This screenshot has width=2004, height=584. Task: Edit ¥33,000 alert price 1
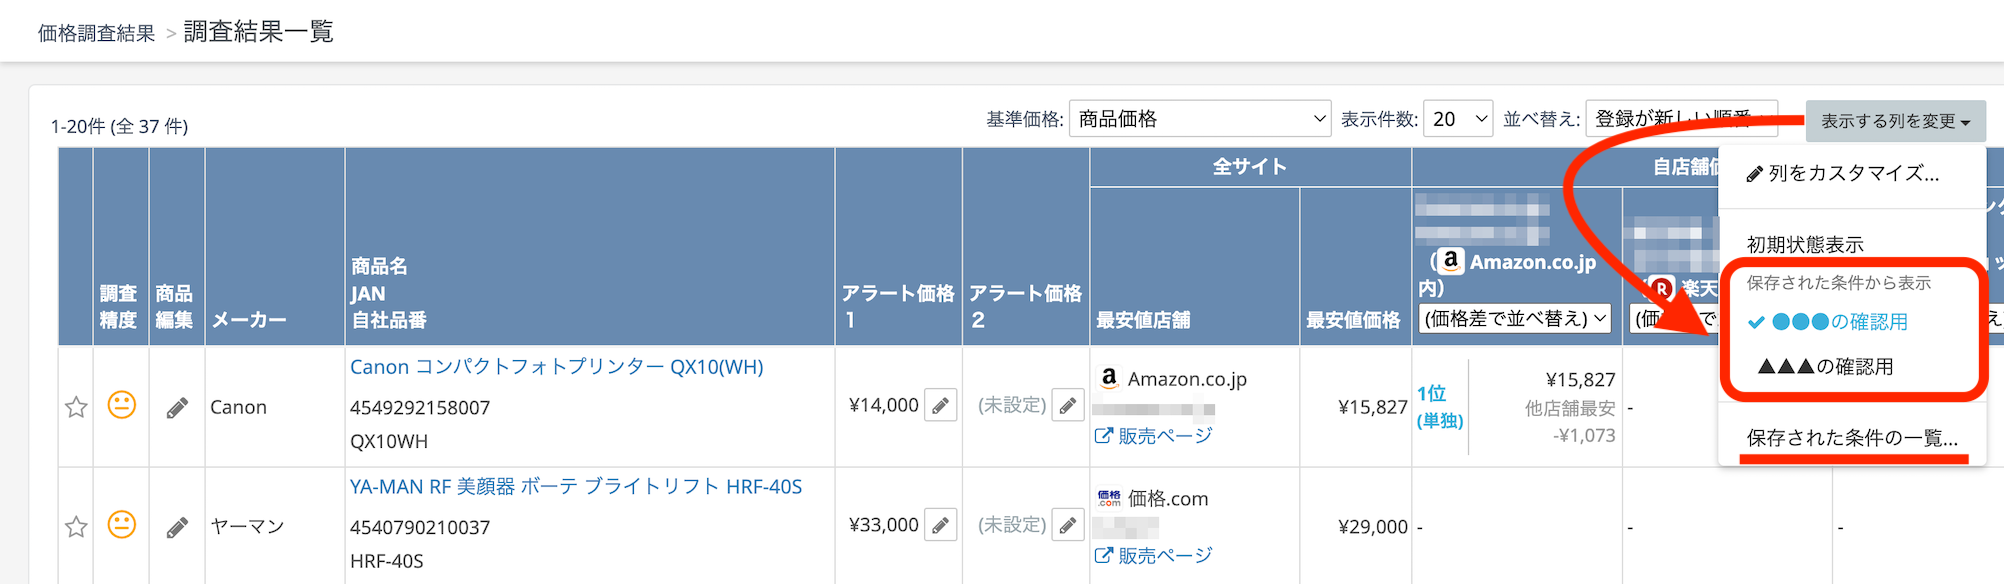pyautogui.click(x=940, y=525)
